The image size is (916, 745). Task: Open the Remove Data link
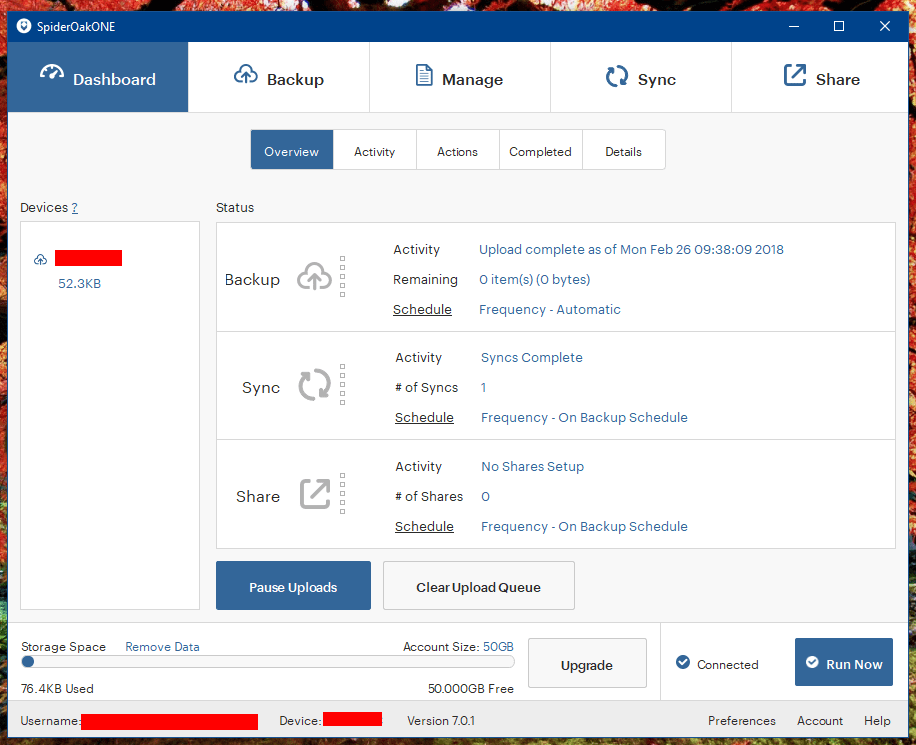tap(162, 646)
